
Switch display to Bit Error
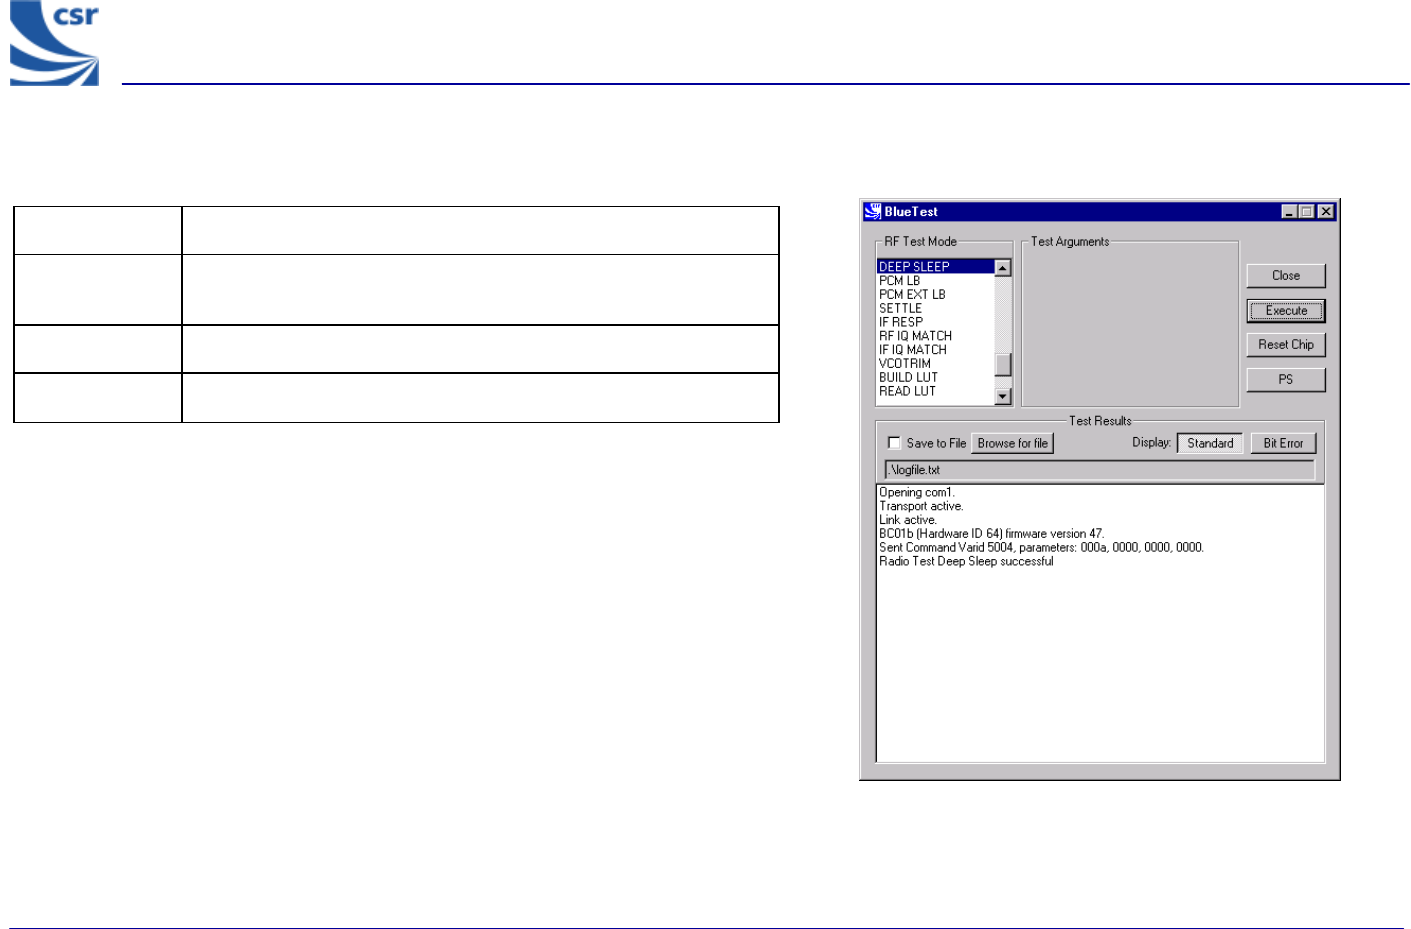1283,443
